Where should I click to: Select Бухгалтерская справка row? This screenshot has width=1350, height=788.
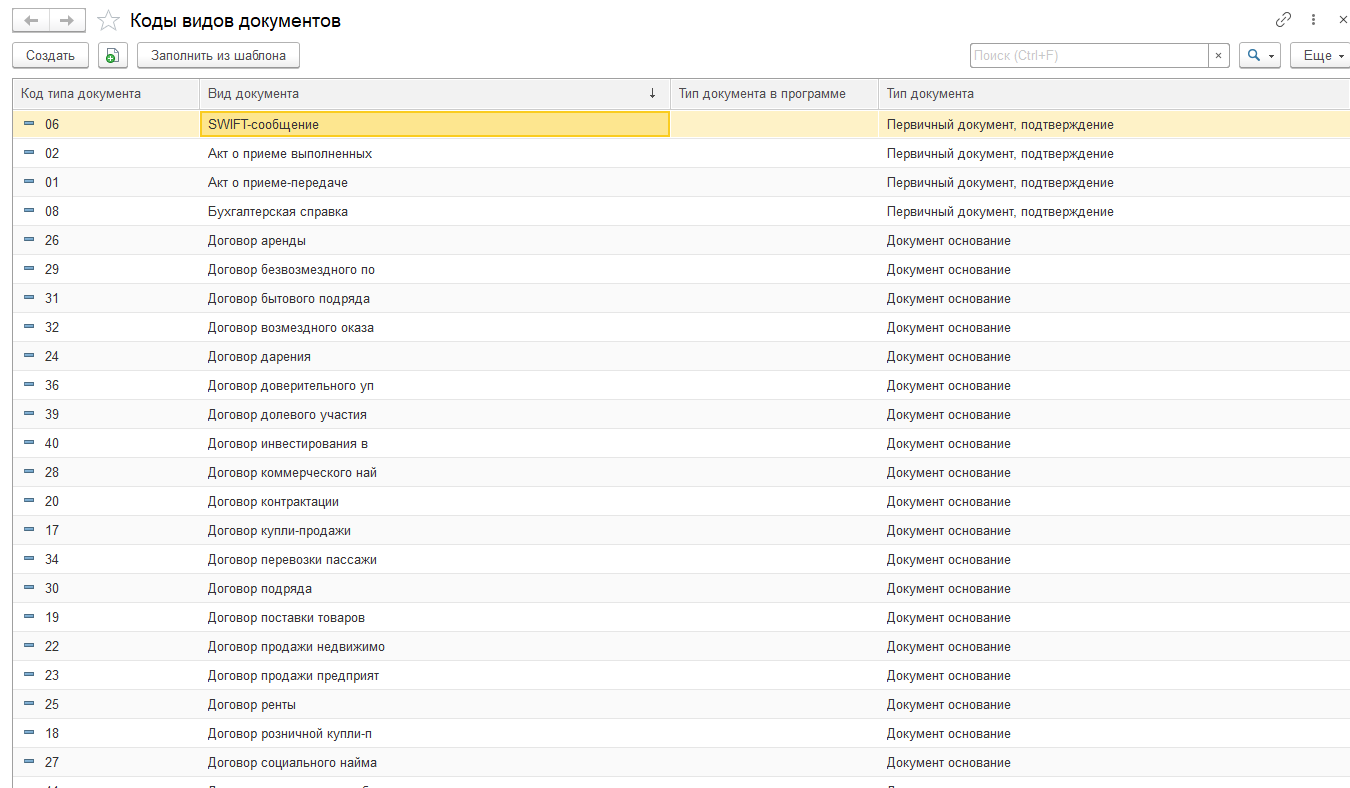click(x=681, y=211)
